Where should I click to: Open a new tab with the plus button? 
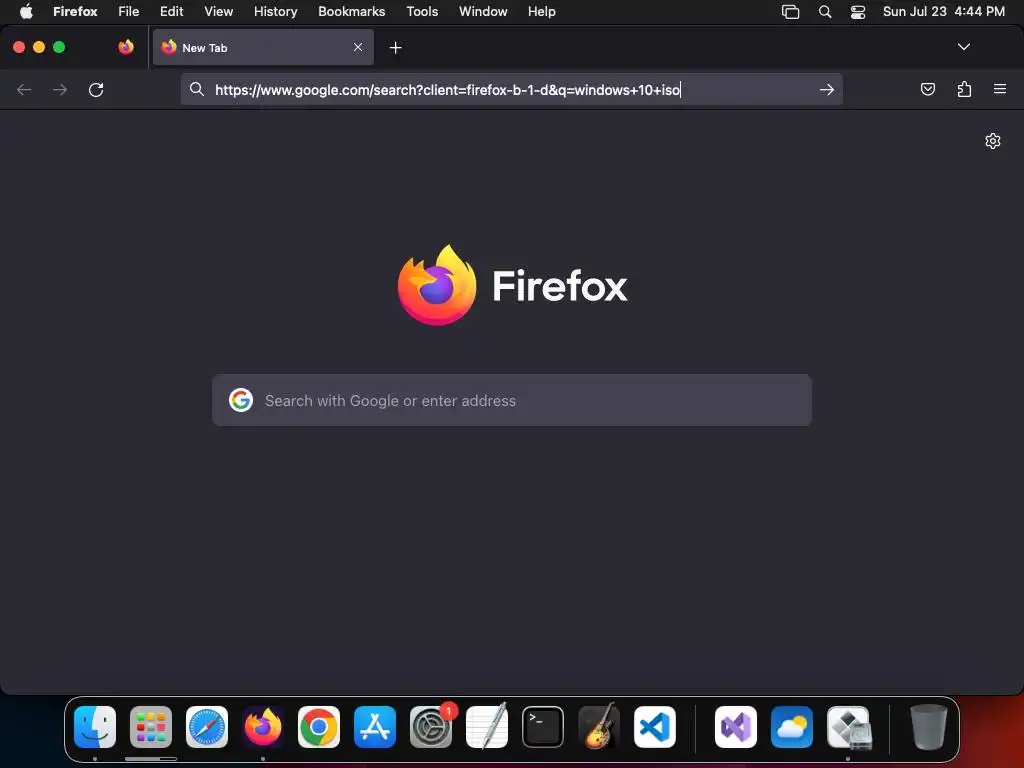395,48
